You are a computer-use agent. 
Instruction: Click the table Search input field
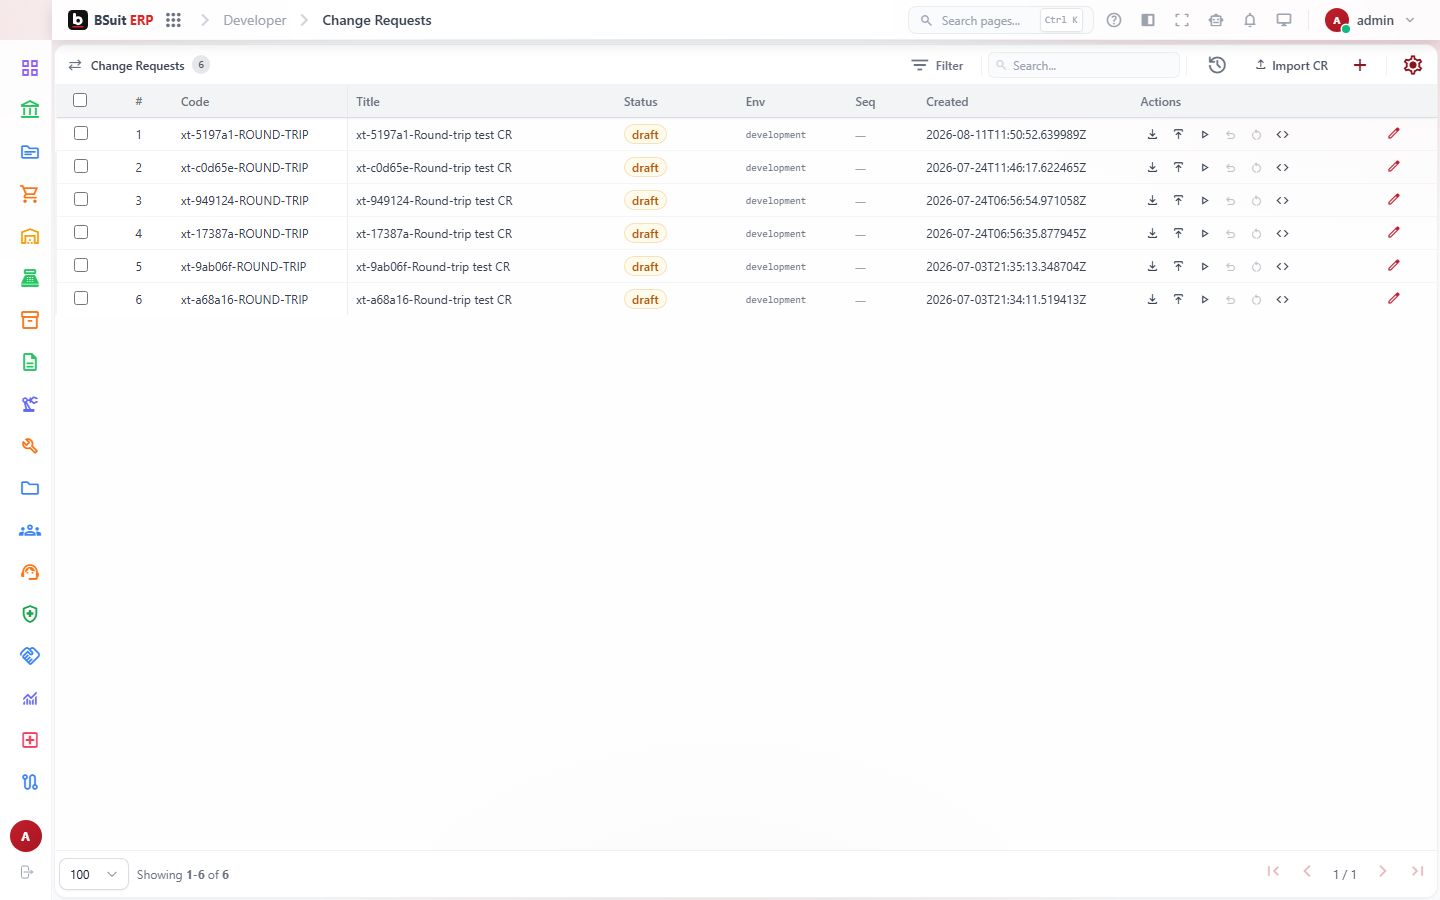(1084, 65)
